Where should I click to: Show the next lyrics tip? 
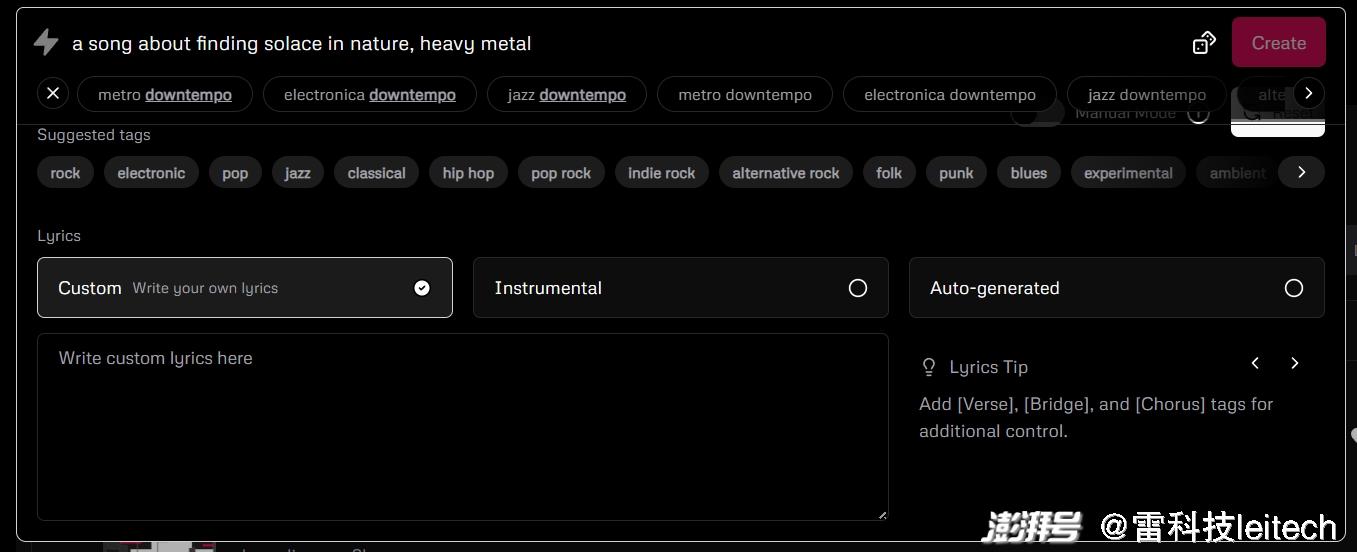1294,364
